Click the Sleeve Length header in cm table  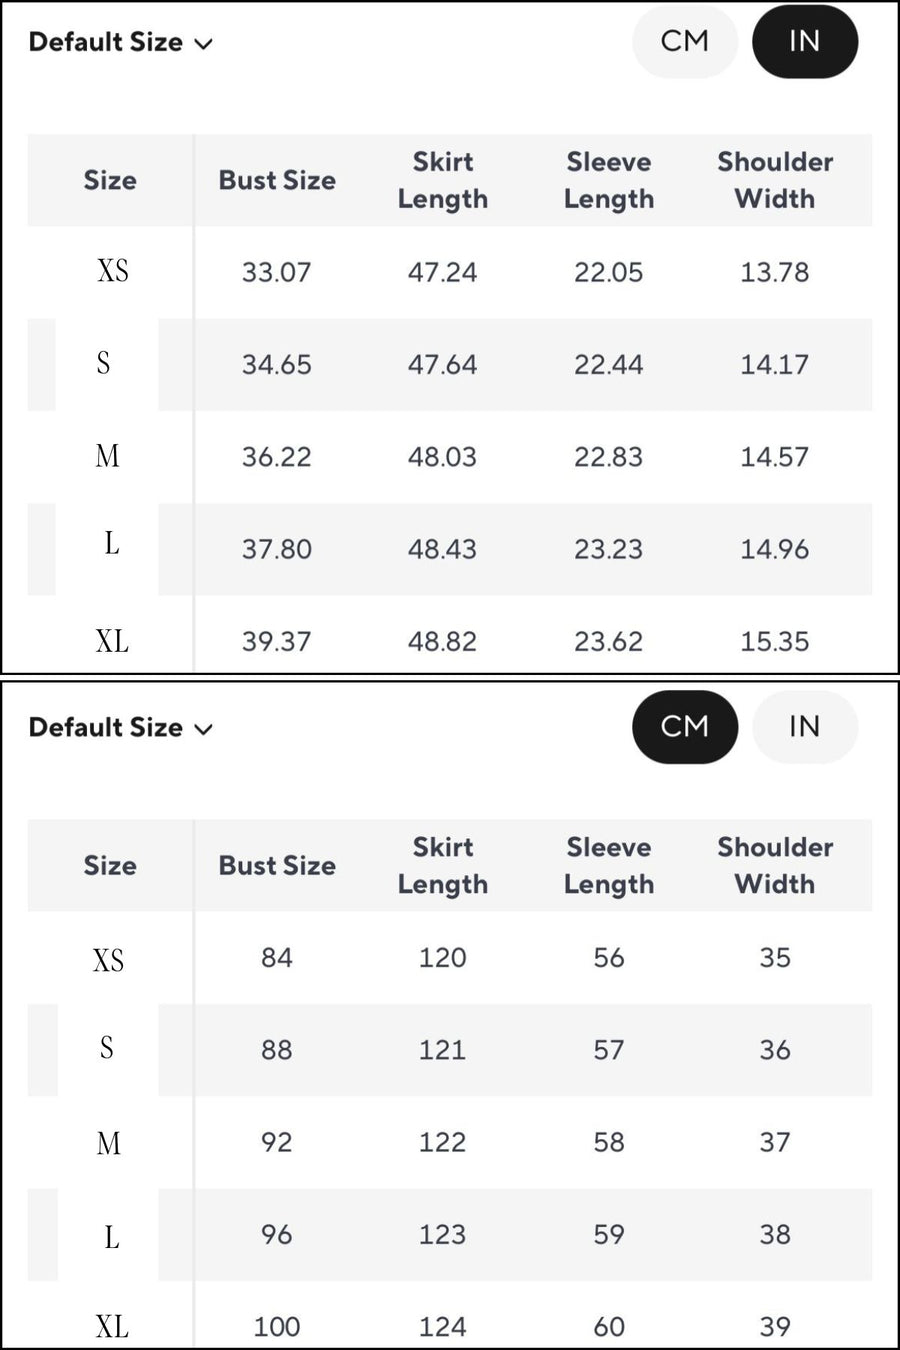[x=608, y=866]
